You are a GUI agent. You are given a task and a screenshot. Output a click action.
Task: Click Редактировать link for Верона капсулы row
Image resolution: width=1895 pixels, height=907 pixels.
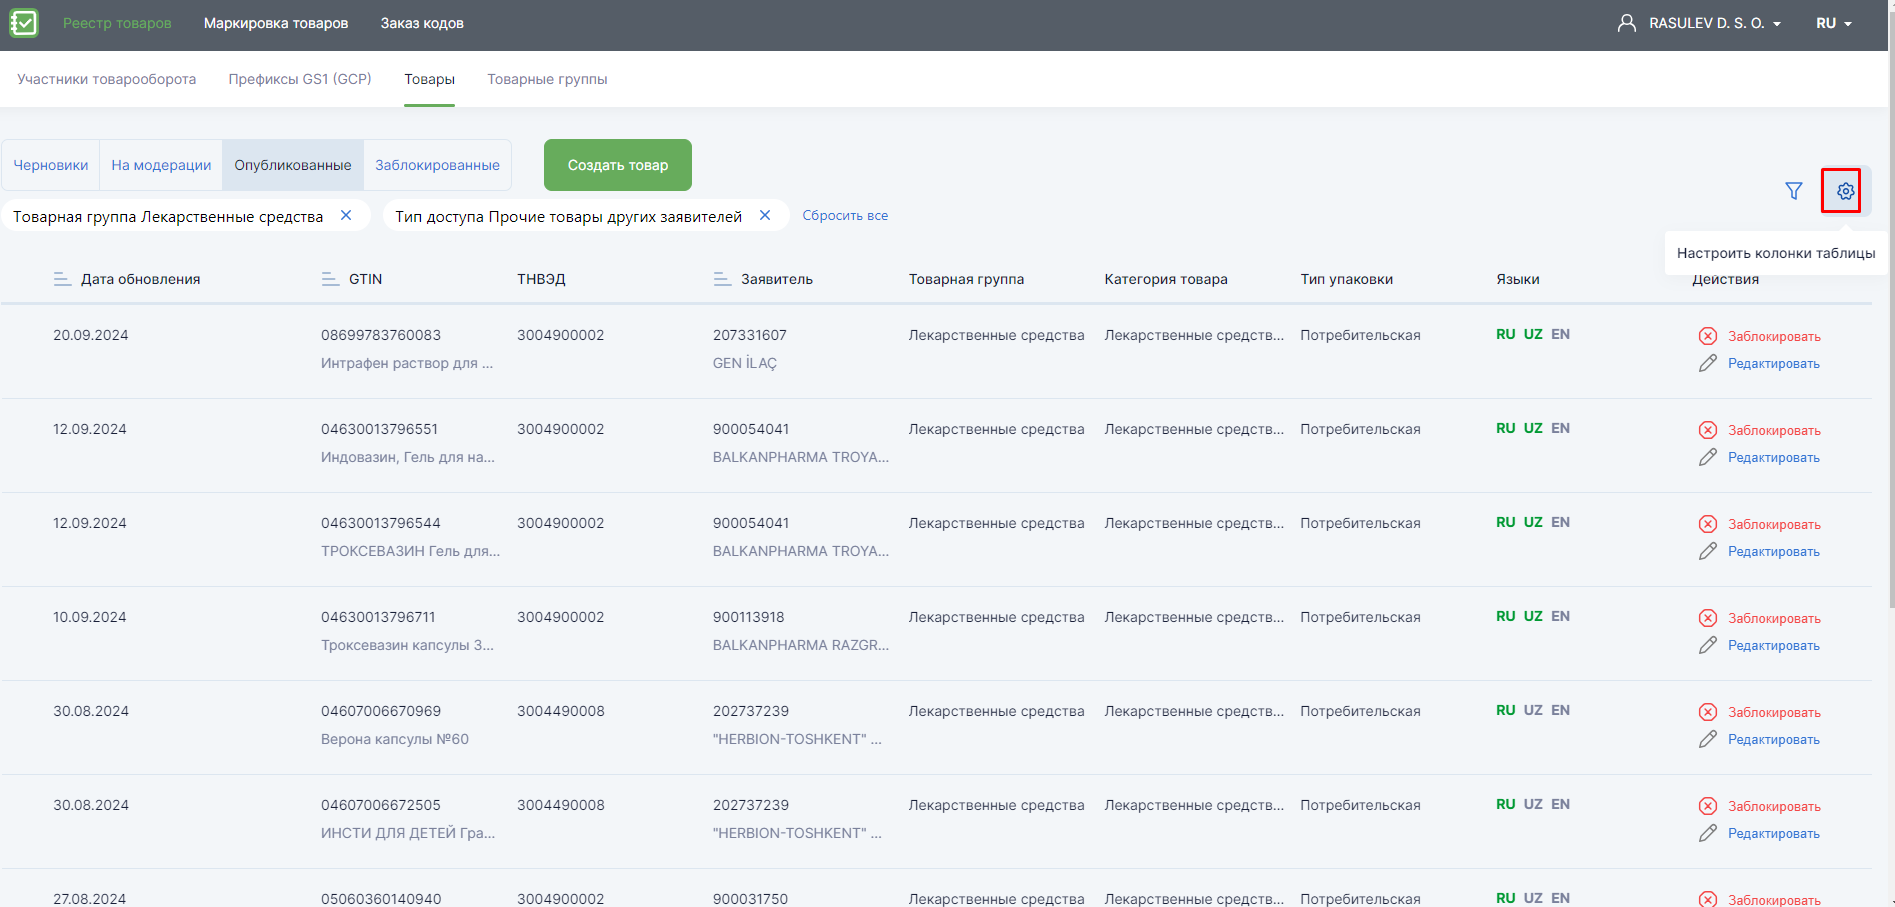[1774, 740]
